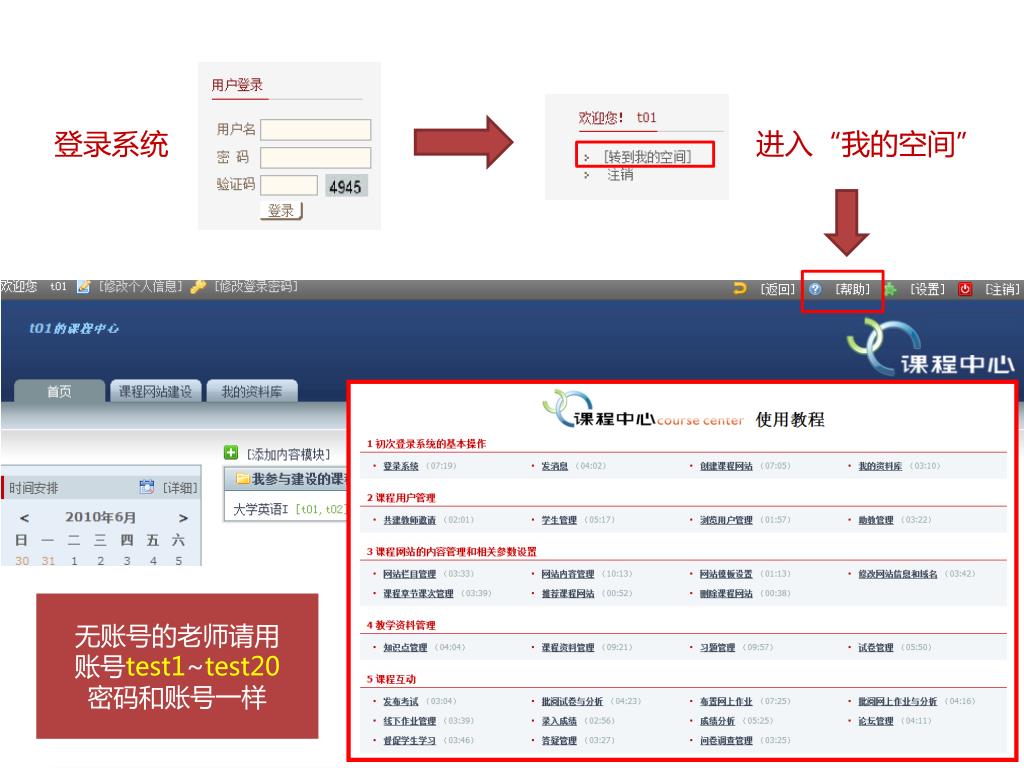Open the 网站模板设置 tutorial link

pos(726,574)
